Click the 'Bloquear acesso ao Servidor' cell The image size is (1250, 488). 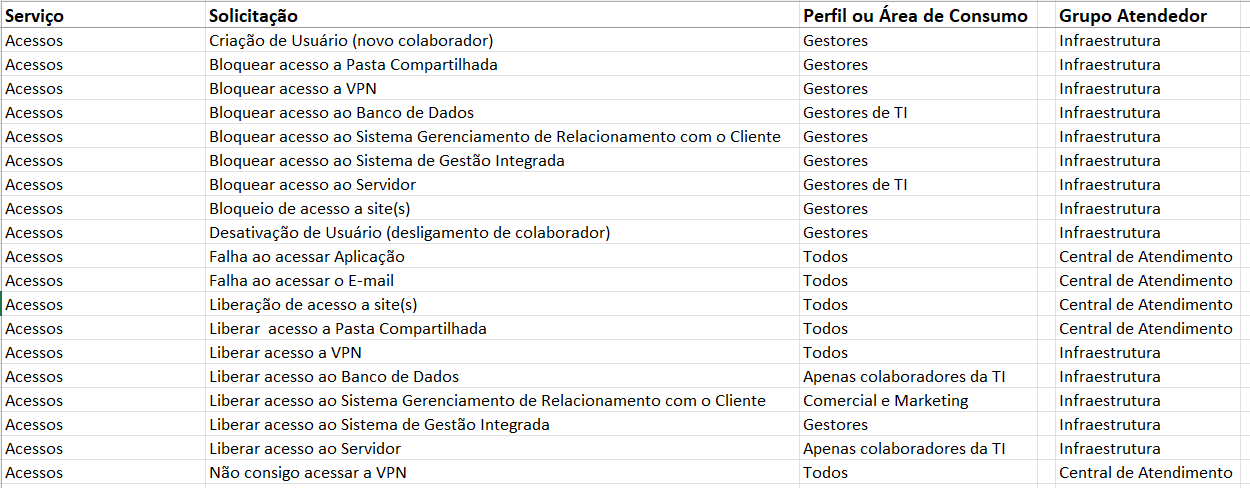tap(312, 185)
